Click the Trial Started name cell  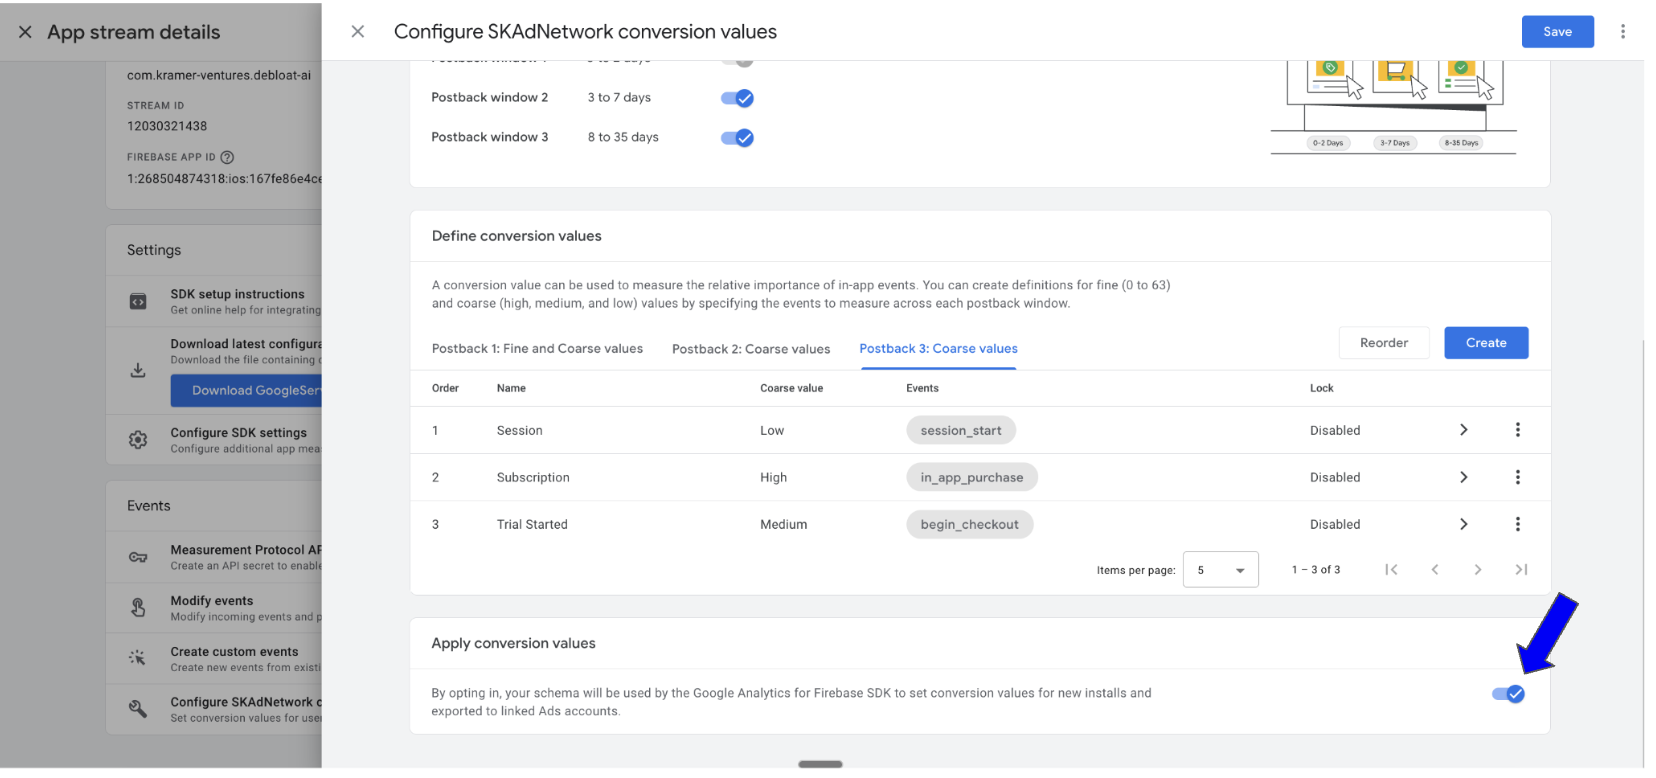[532, 525]
